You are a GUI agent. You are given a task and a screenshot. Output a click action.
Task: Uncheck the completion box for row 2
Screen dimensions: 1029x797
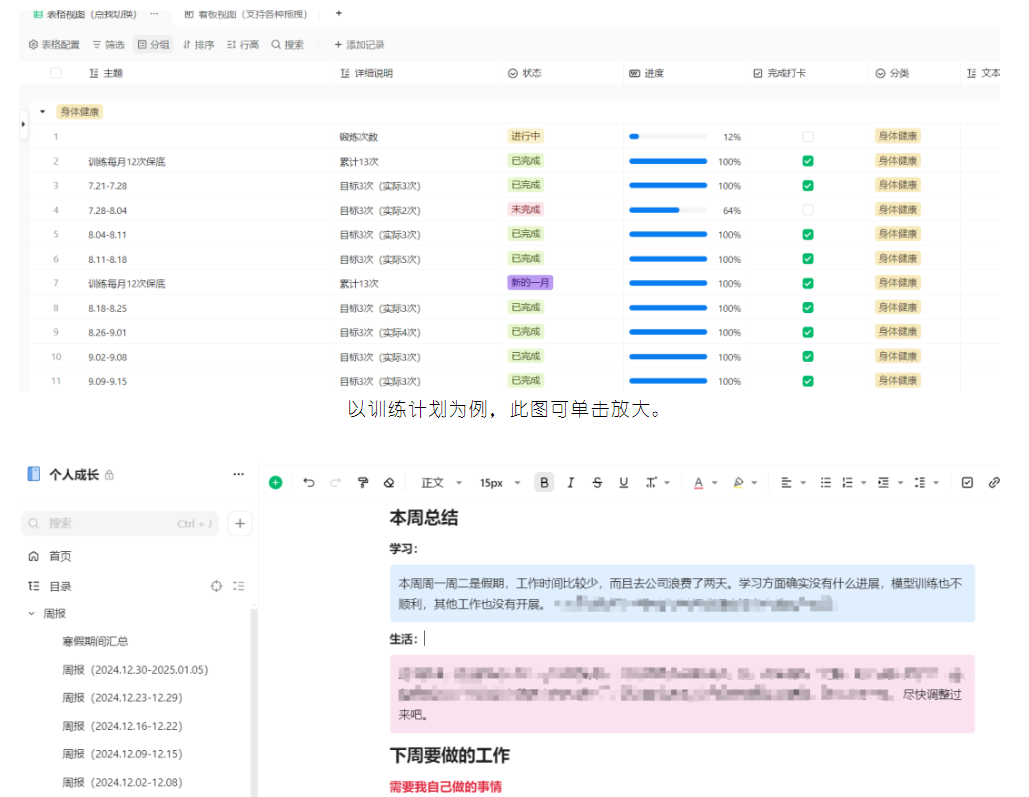808,161
